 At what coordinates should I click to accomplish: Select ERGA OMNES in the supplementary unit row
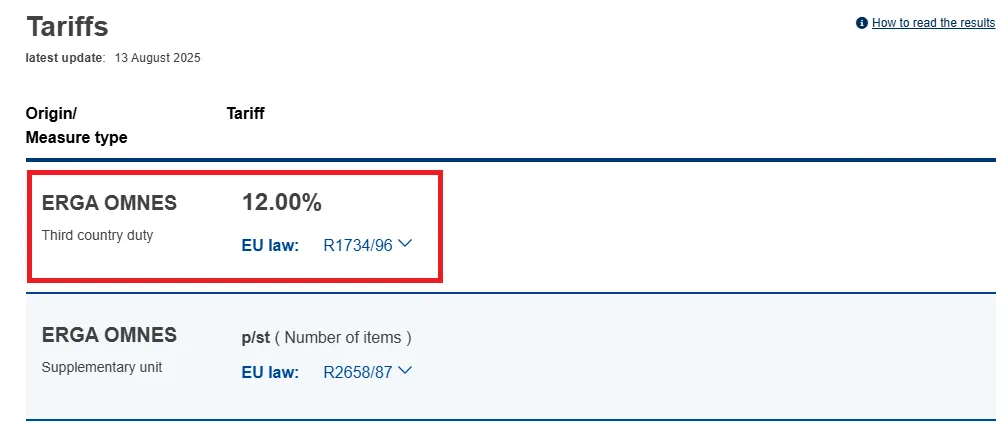click(x=109, y=335)
